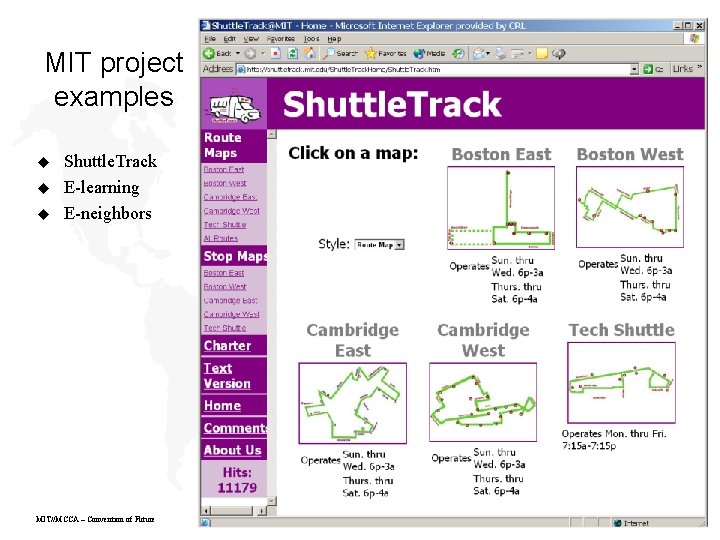Open the All Routes link

pyautogui.click(x=220, y=238)
